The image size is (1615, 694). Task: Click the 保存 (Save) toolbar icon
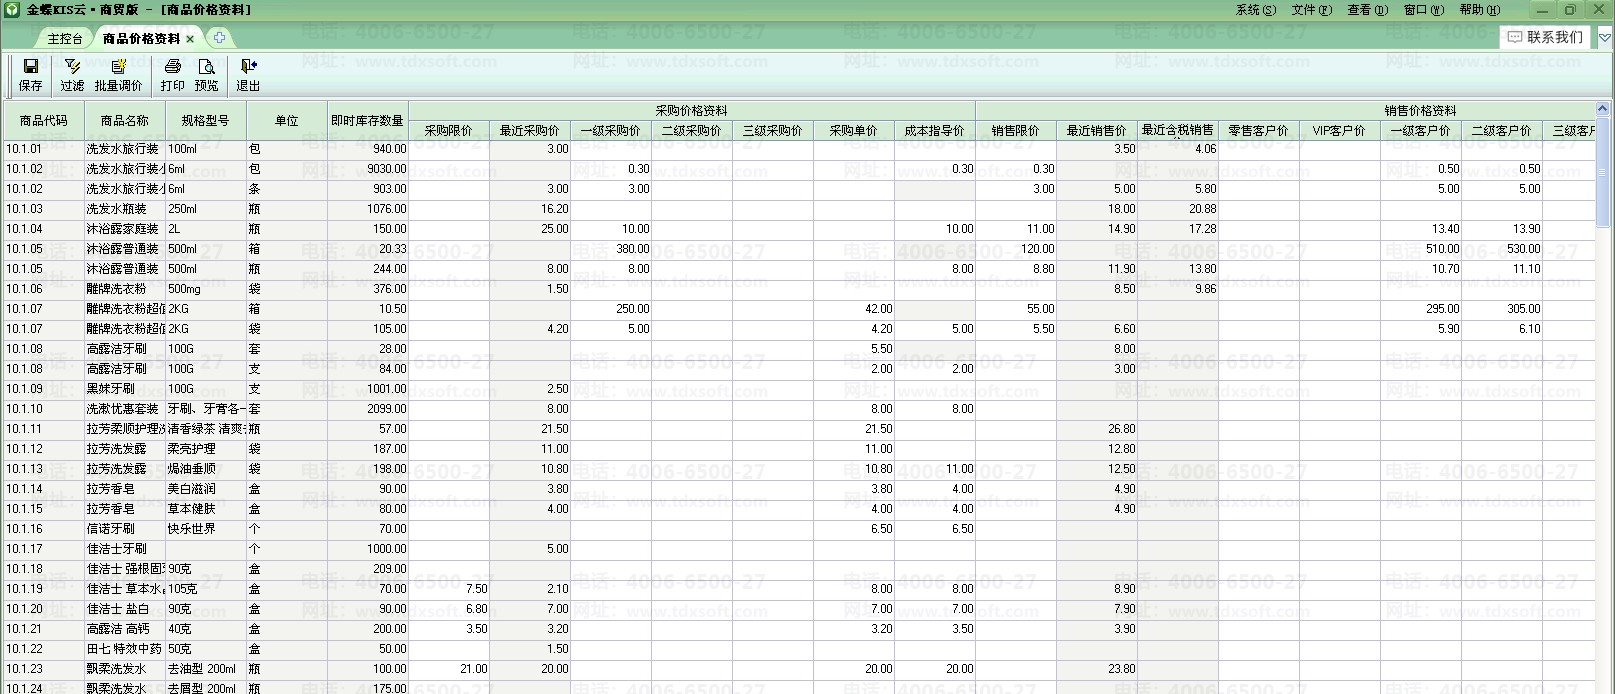point(30,74)
